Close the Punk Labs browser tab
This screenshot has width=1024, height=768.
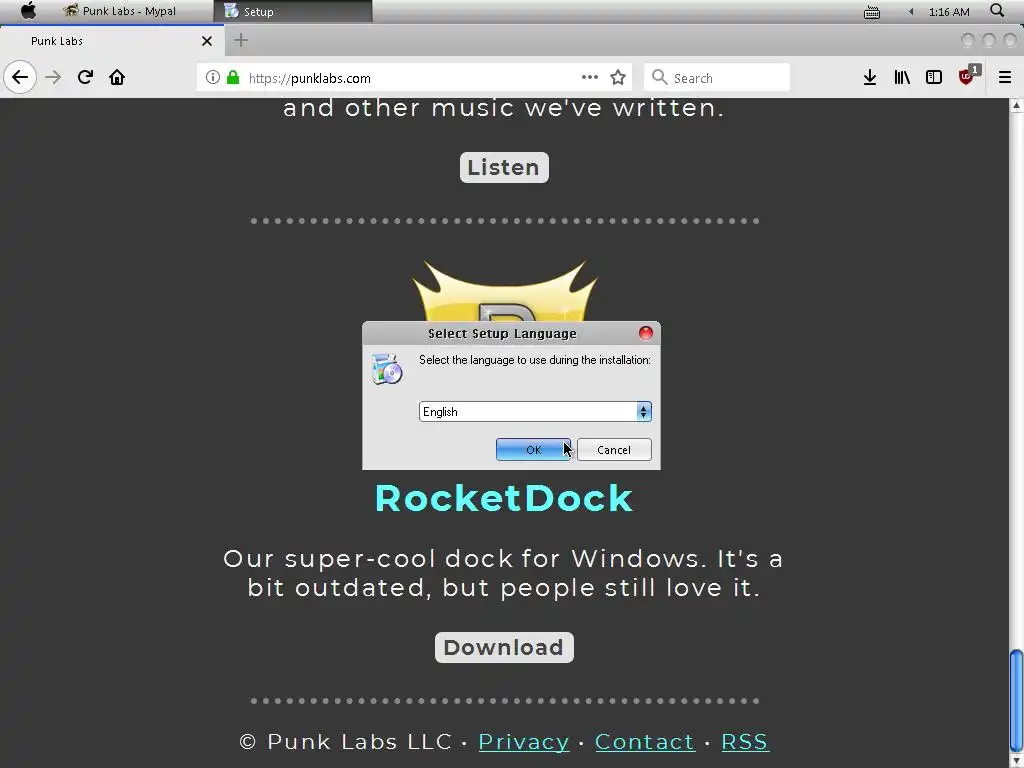point(207,41)
